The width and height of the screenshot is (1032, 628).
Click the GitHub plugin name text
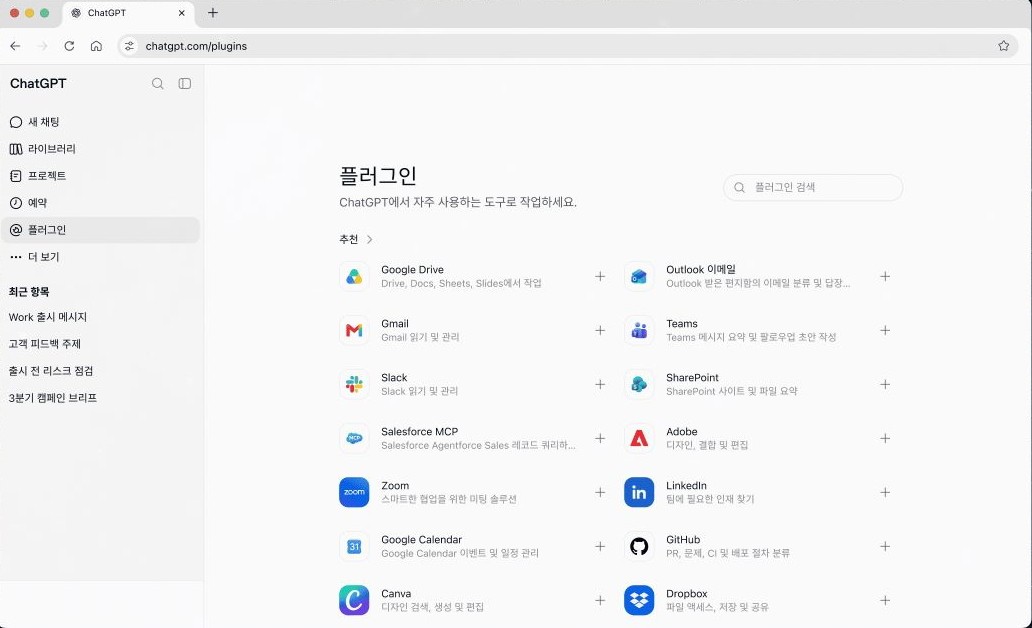tap(683, 540)
